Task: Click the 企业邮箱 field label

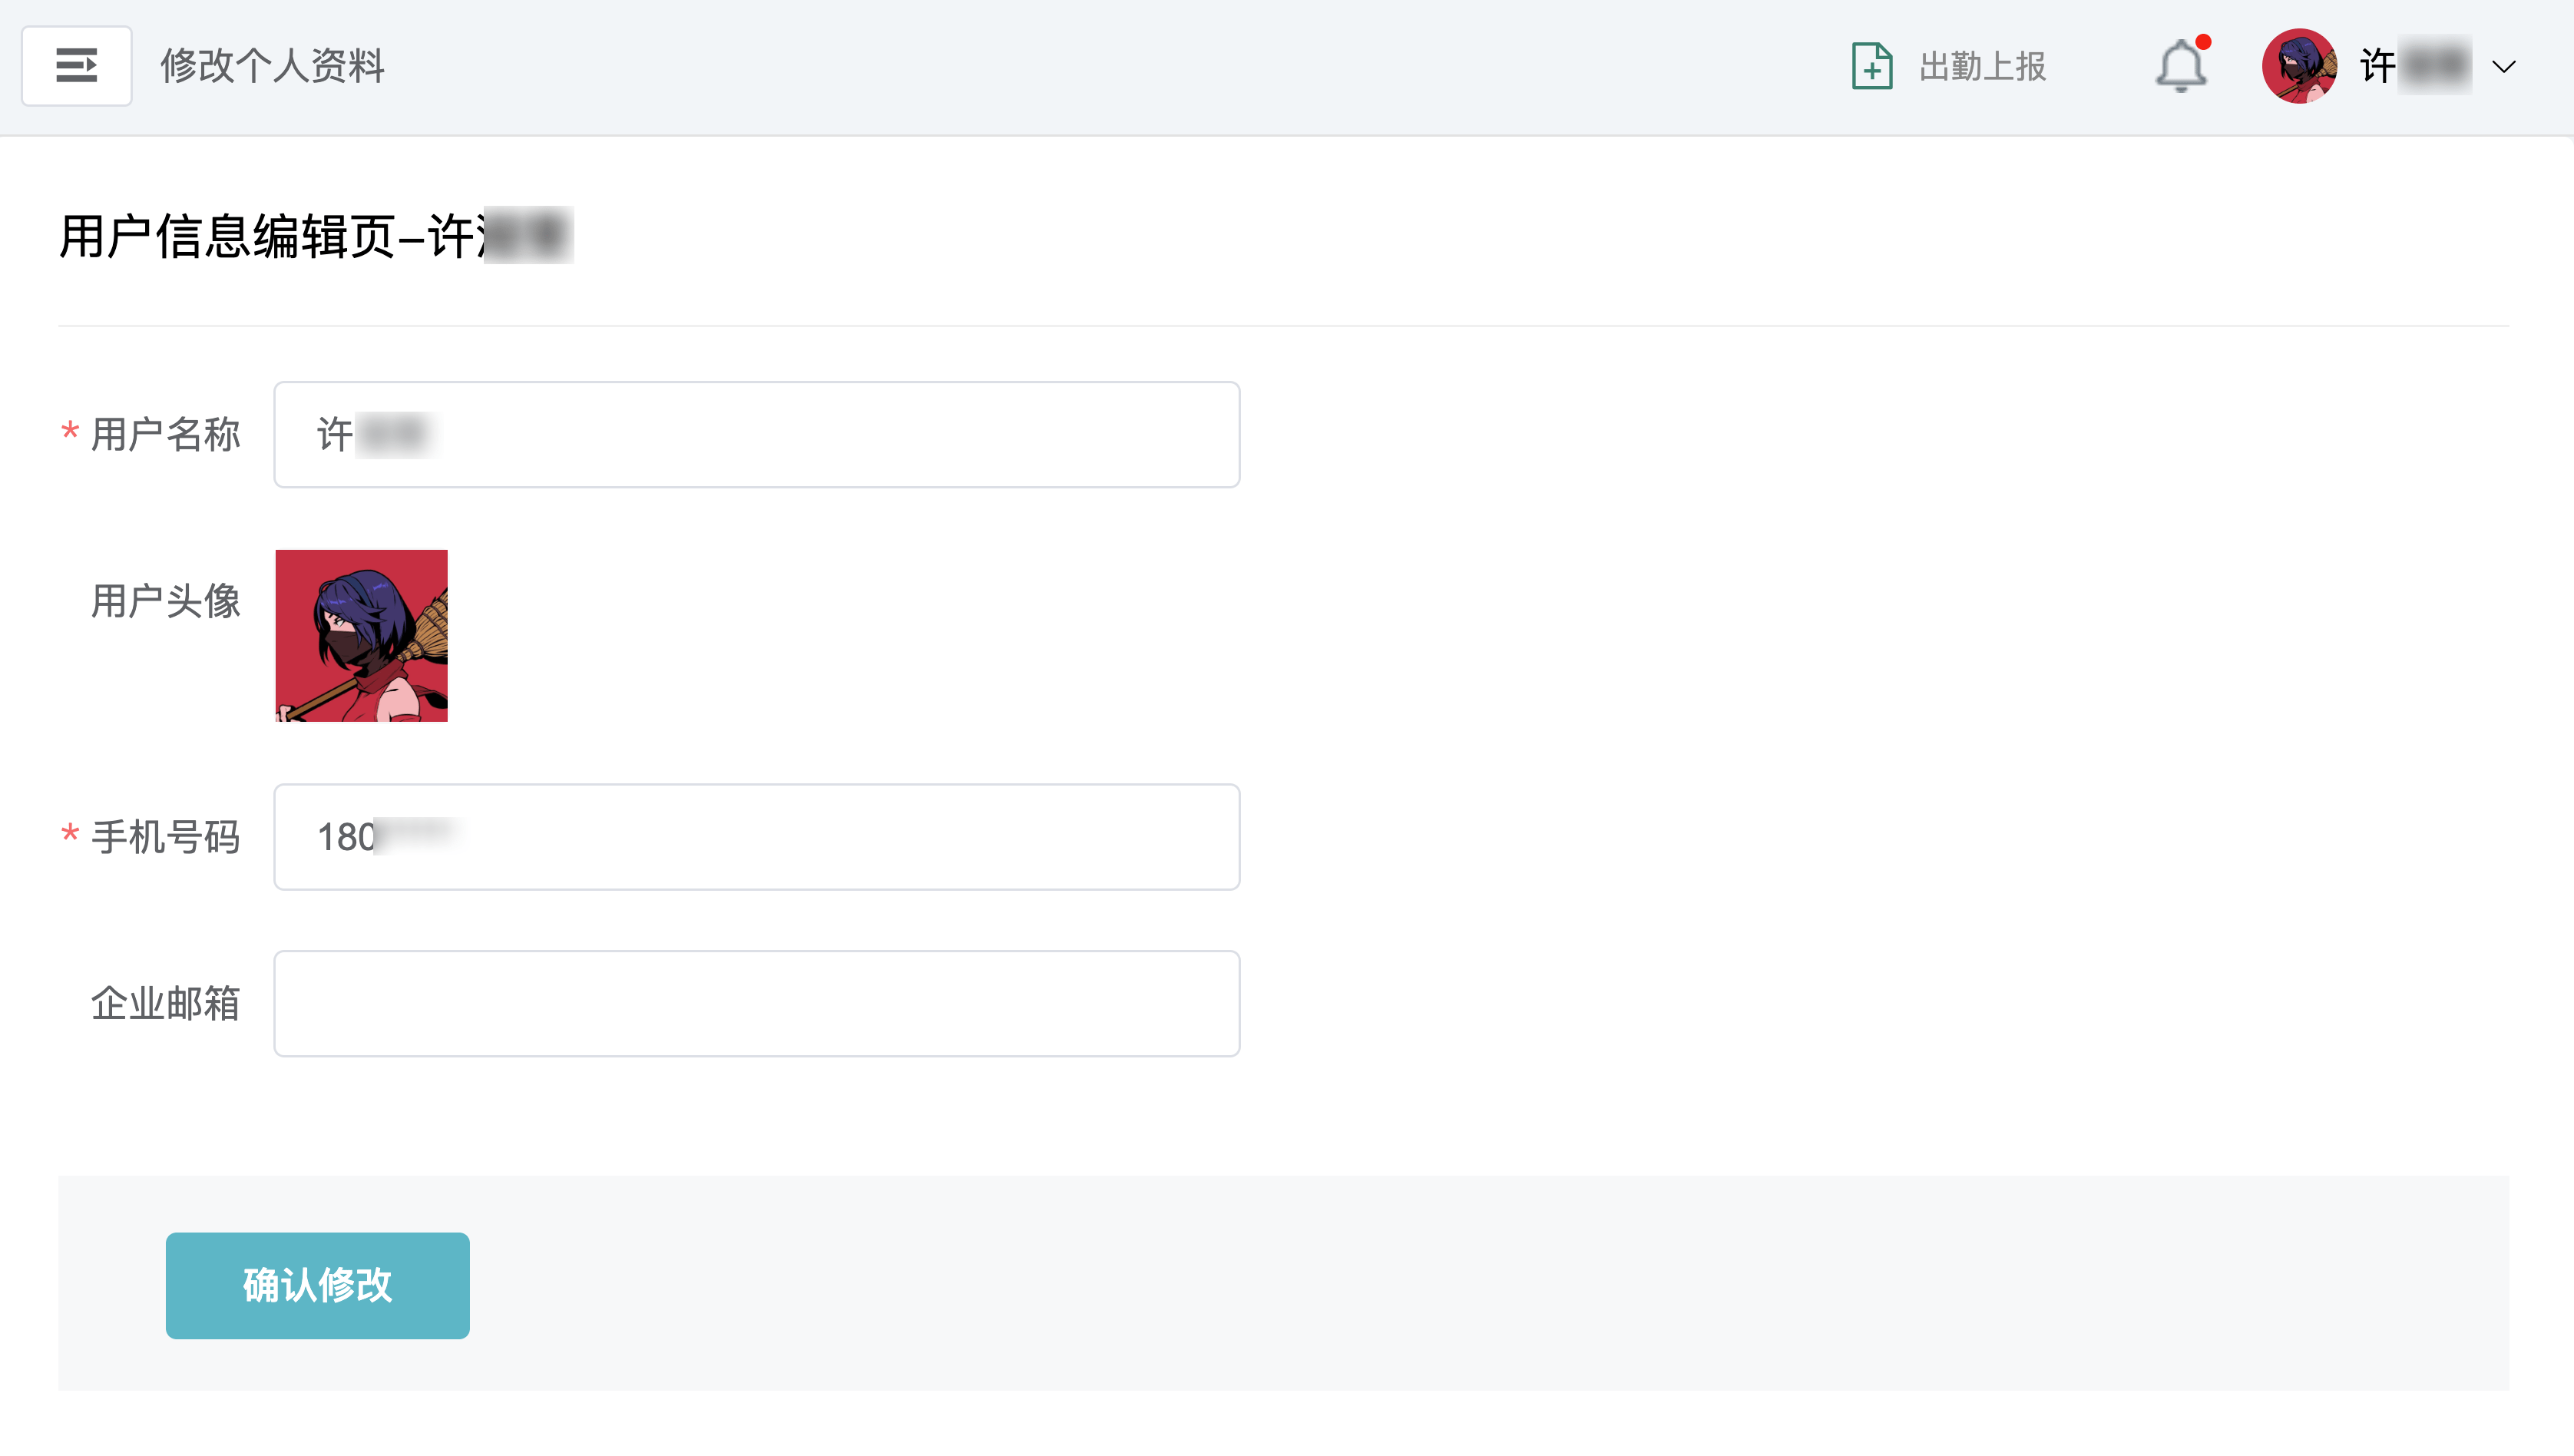Action: point(165,1003)
